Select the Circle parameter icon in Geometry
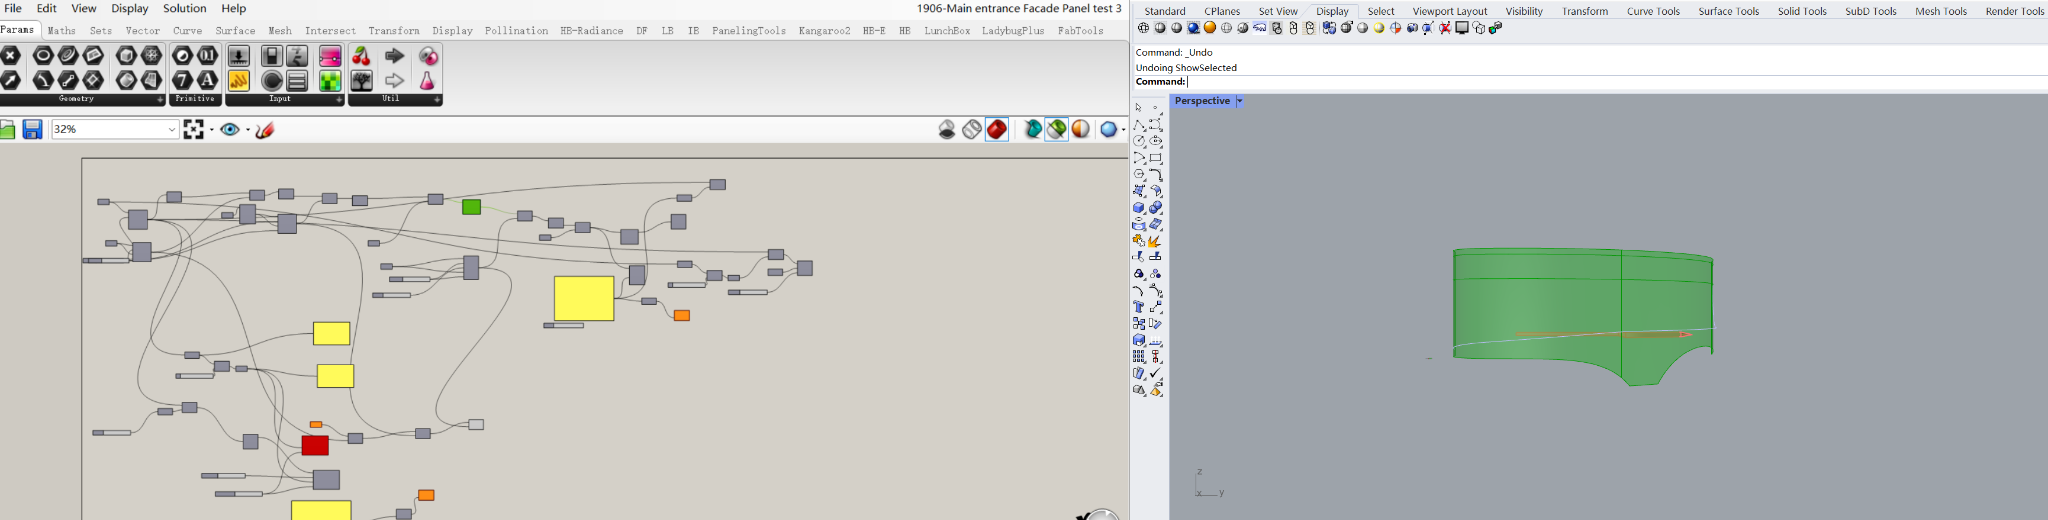Image resolution: width=2048 pixels, height=520 pixels. 43,56
